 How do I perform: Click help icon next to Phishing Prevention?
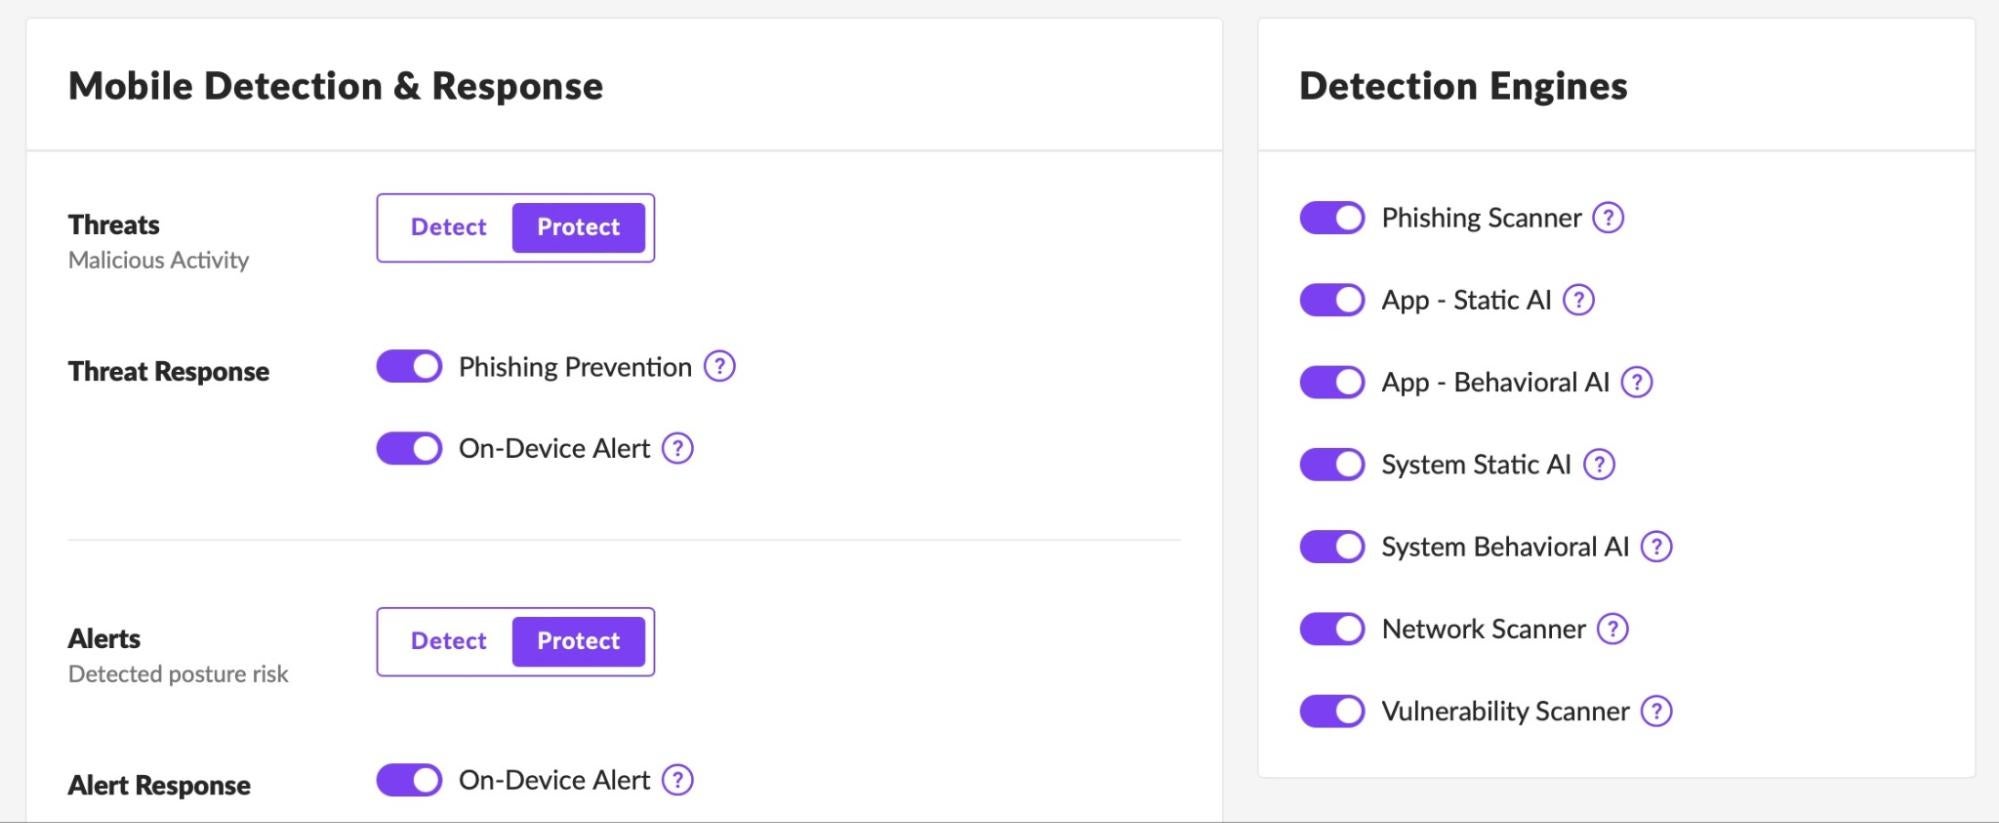719,367
